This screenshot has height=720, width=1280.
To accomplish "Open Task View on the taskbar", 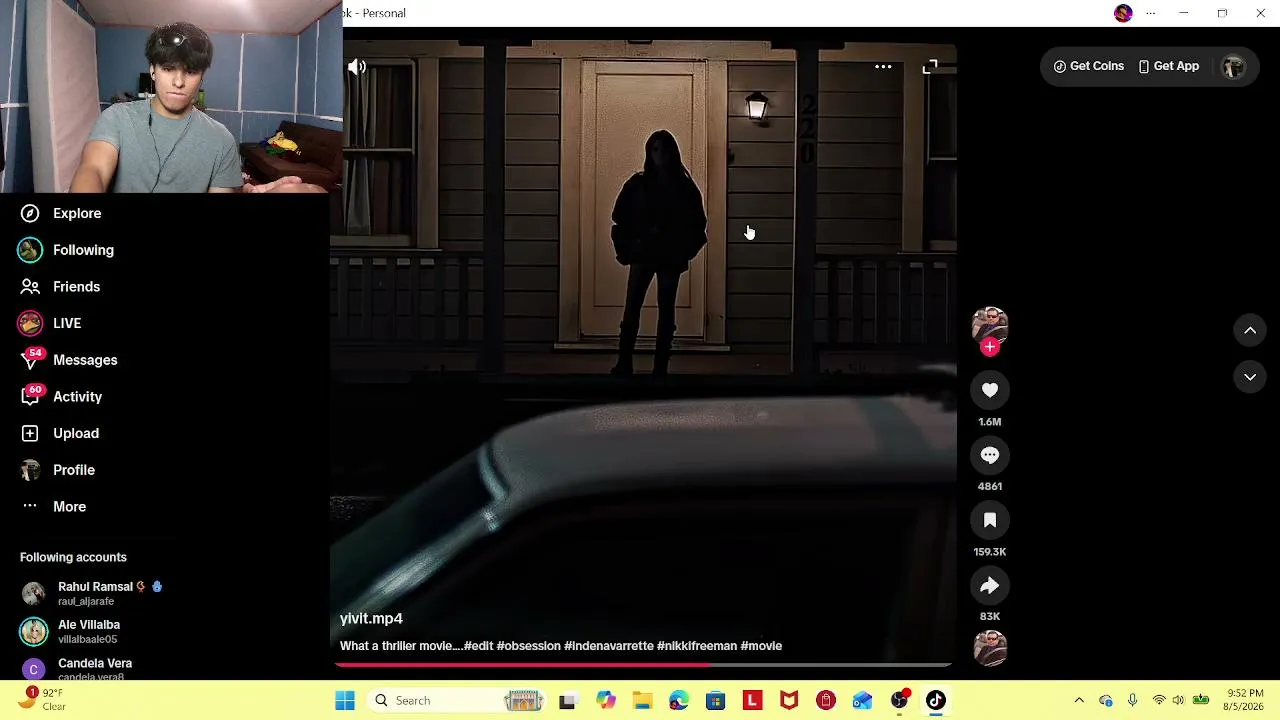I will (568, 700).
